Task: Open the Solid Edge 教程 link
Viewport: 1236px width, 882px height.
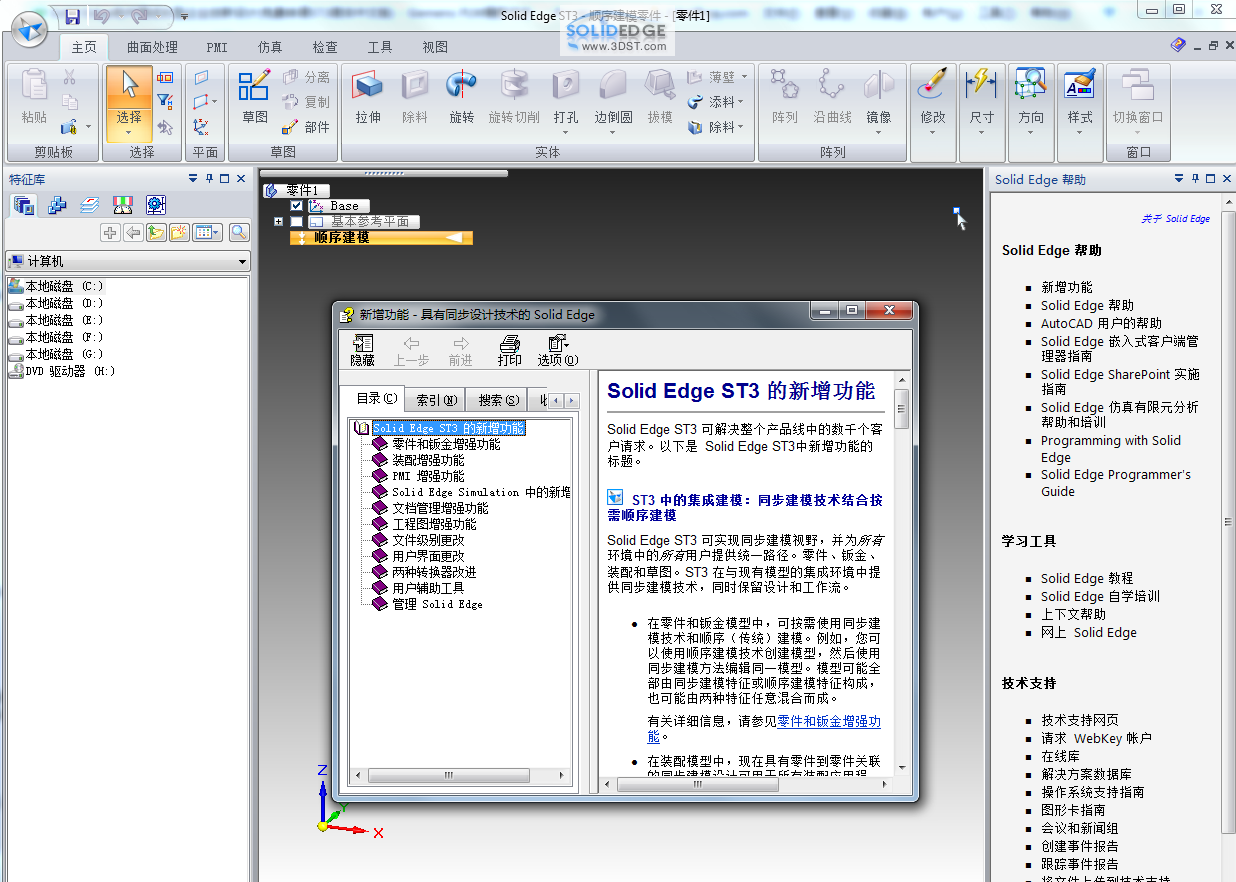Action: click(x=1087, y=578)
